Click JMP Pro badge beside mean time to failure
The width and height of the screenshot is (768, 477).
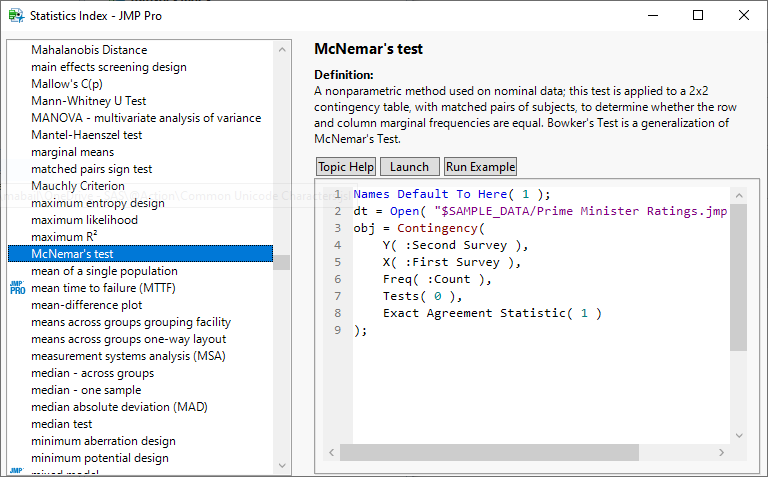click(16, 288)
